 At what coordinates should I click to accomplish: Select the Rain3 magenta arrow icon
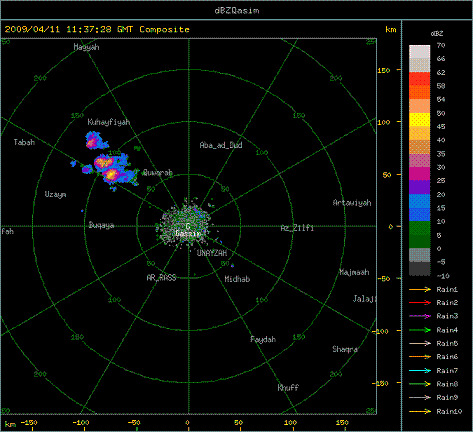(x=420, y=316)
